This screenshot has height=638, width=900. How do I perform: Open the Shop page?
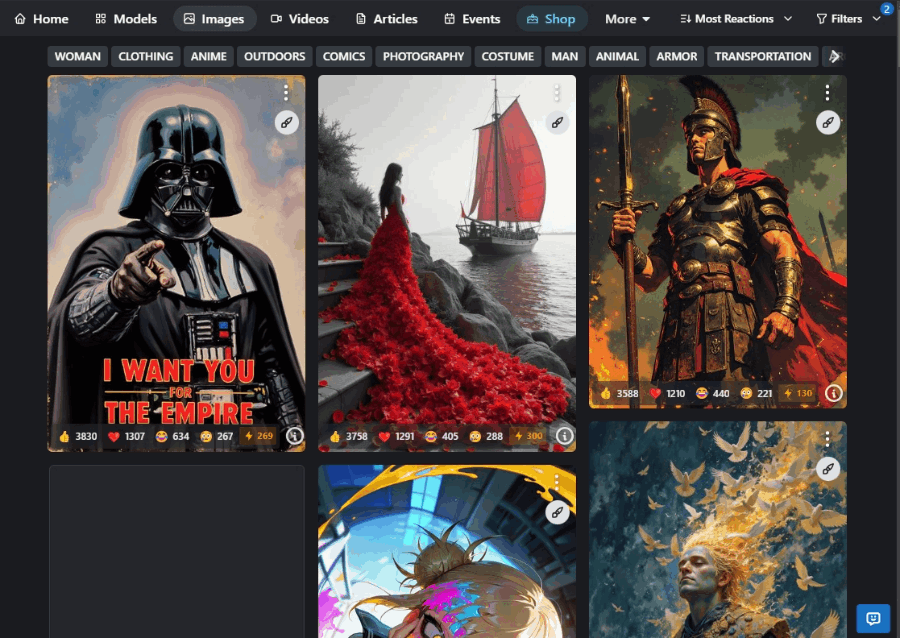[x=551, y=19]
